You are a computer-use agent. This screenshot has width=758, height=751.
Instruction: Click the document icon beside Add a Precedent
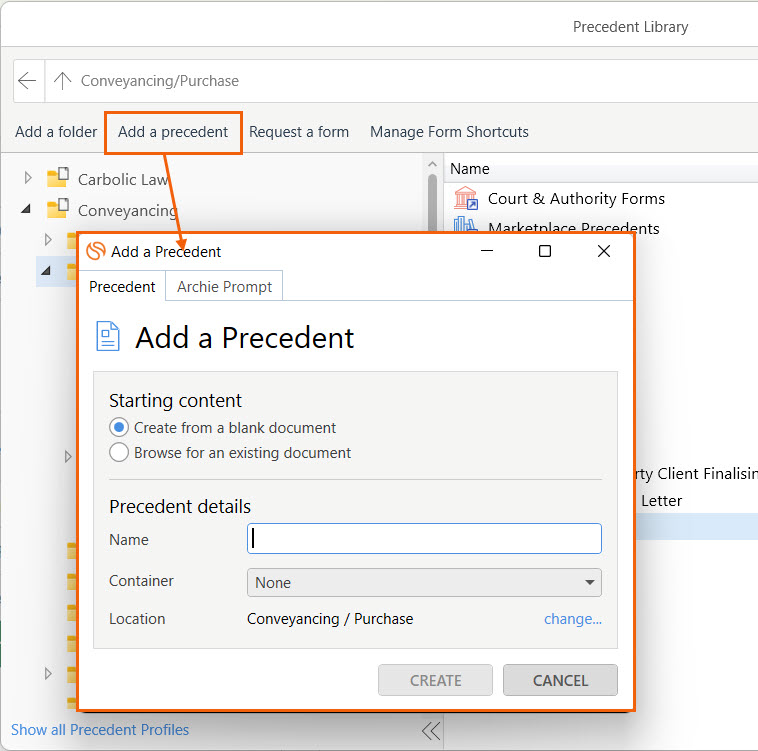108,336
